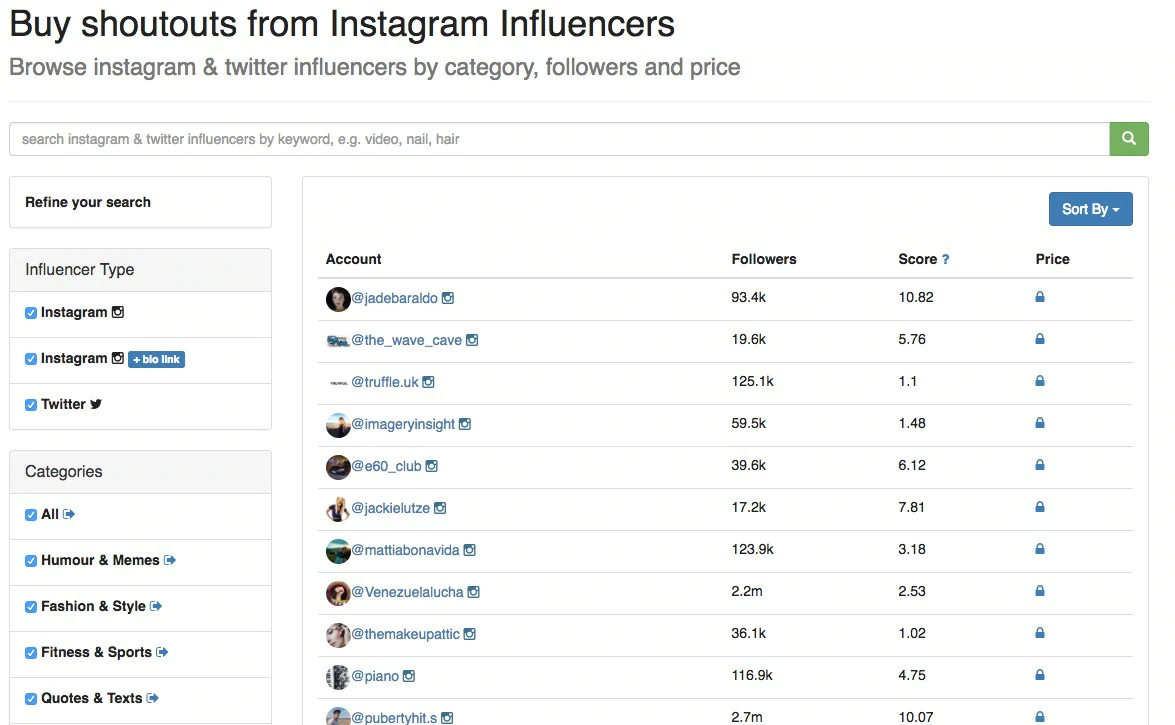Toggle the Instagram + bio link checkbox
1175x725 pixels.
pyautogui.click(x=31, y=359)
